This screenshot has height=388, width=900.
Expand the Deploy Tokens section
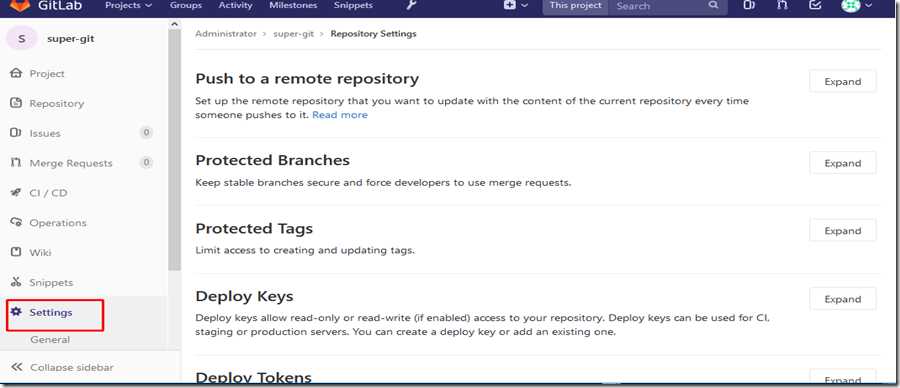click(x=843, y=377)
